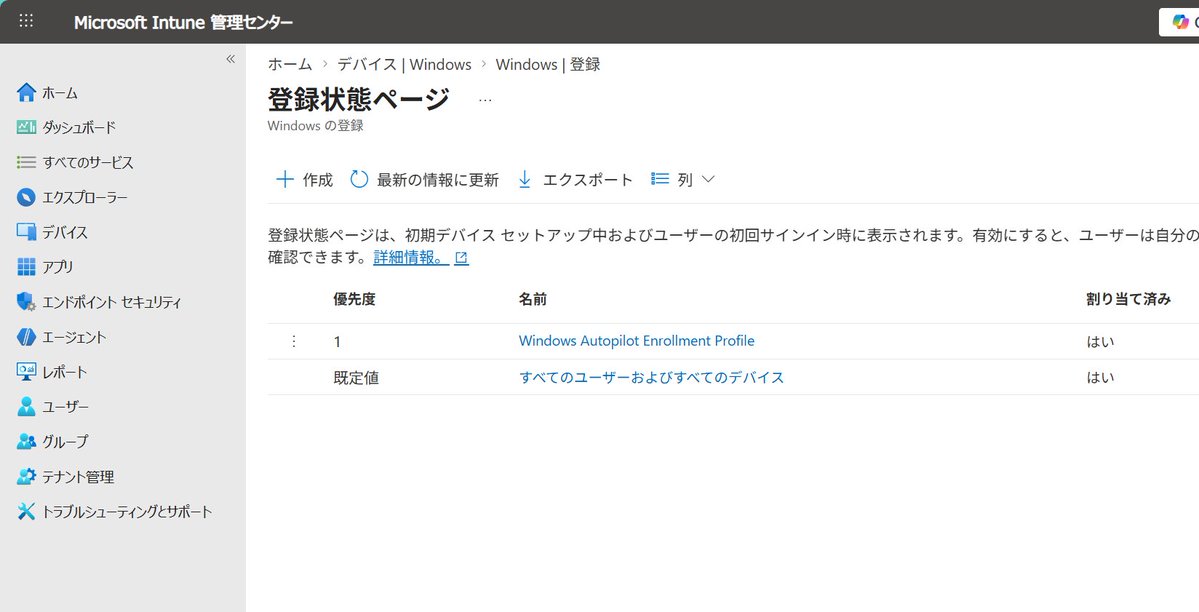Open the ⋮ menu on the priority 1 row
The height and width of the screenshot is (612, 1199).
[x=293, y=341]
